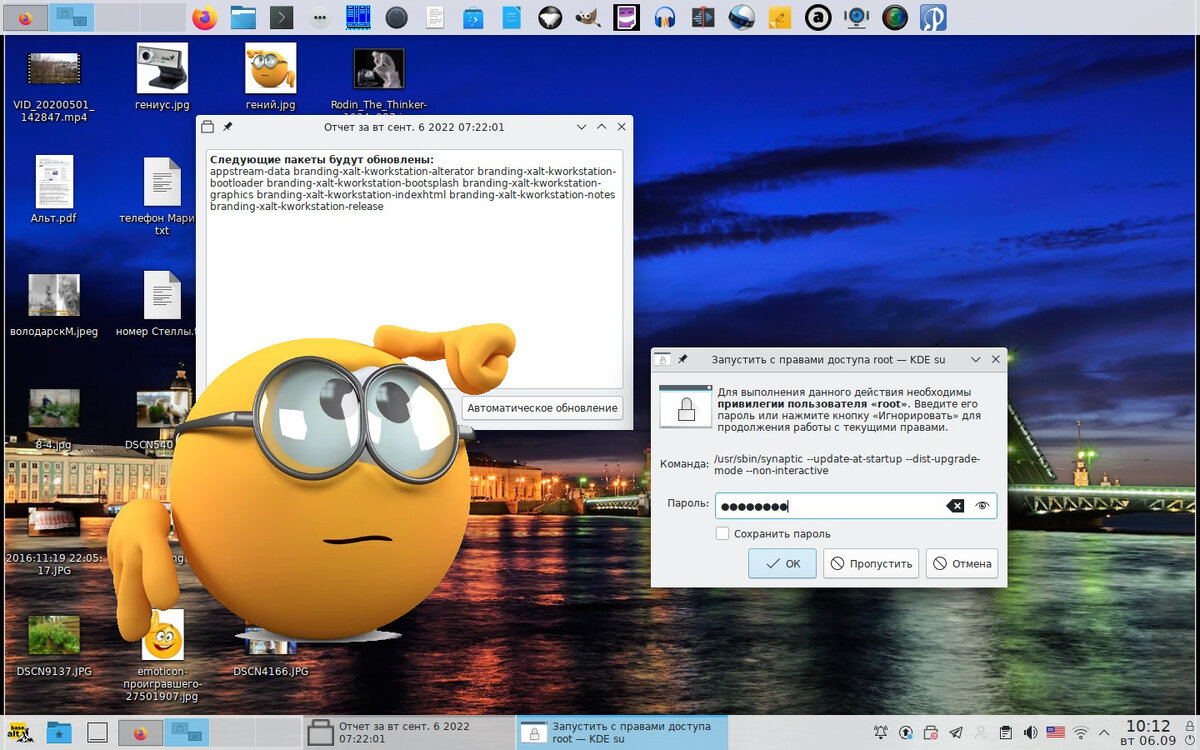Screen dimensions: 1200x750
Task: Open the blue file manager folder icon in top panel
Action: (243, 17)
